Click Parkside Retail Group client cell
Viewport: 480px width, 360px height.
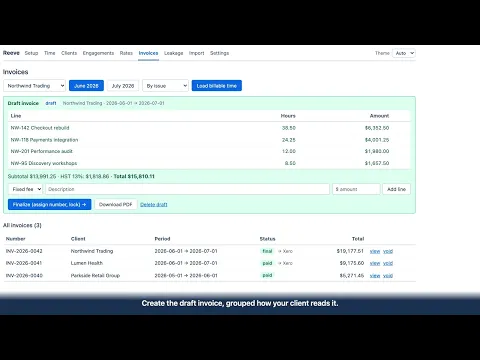pyautogui.click(x=95, y=275)
